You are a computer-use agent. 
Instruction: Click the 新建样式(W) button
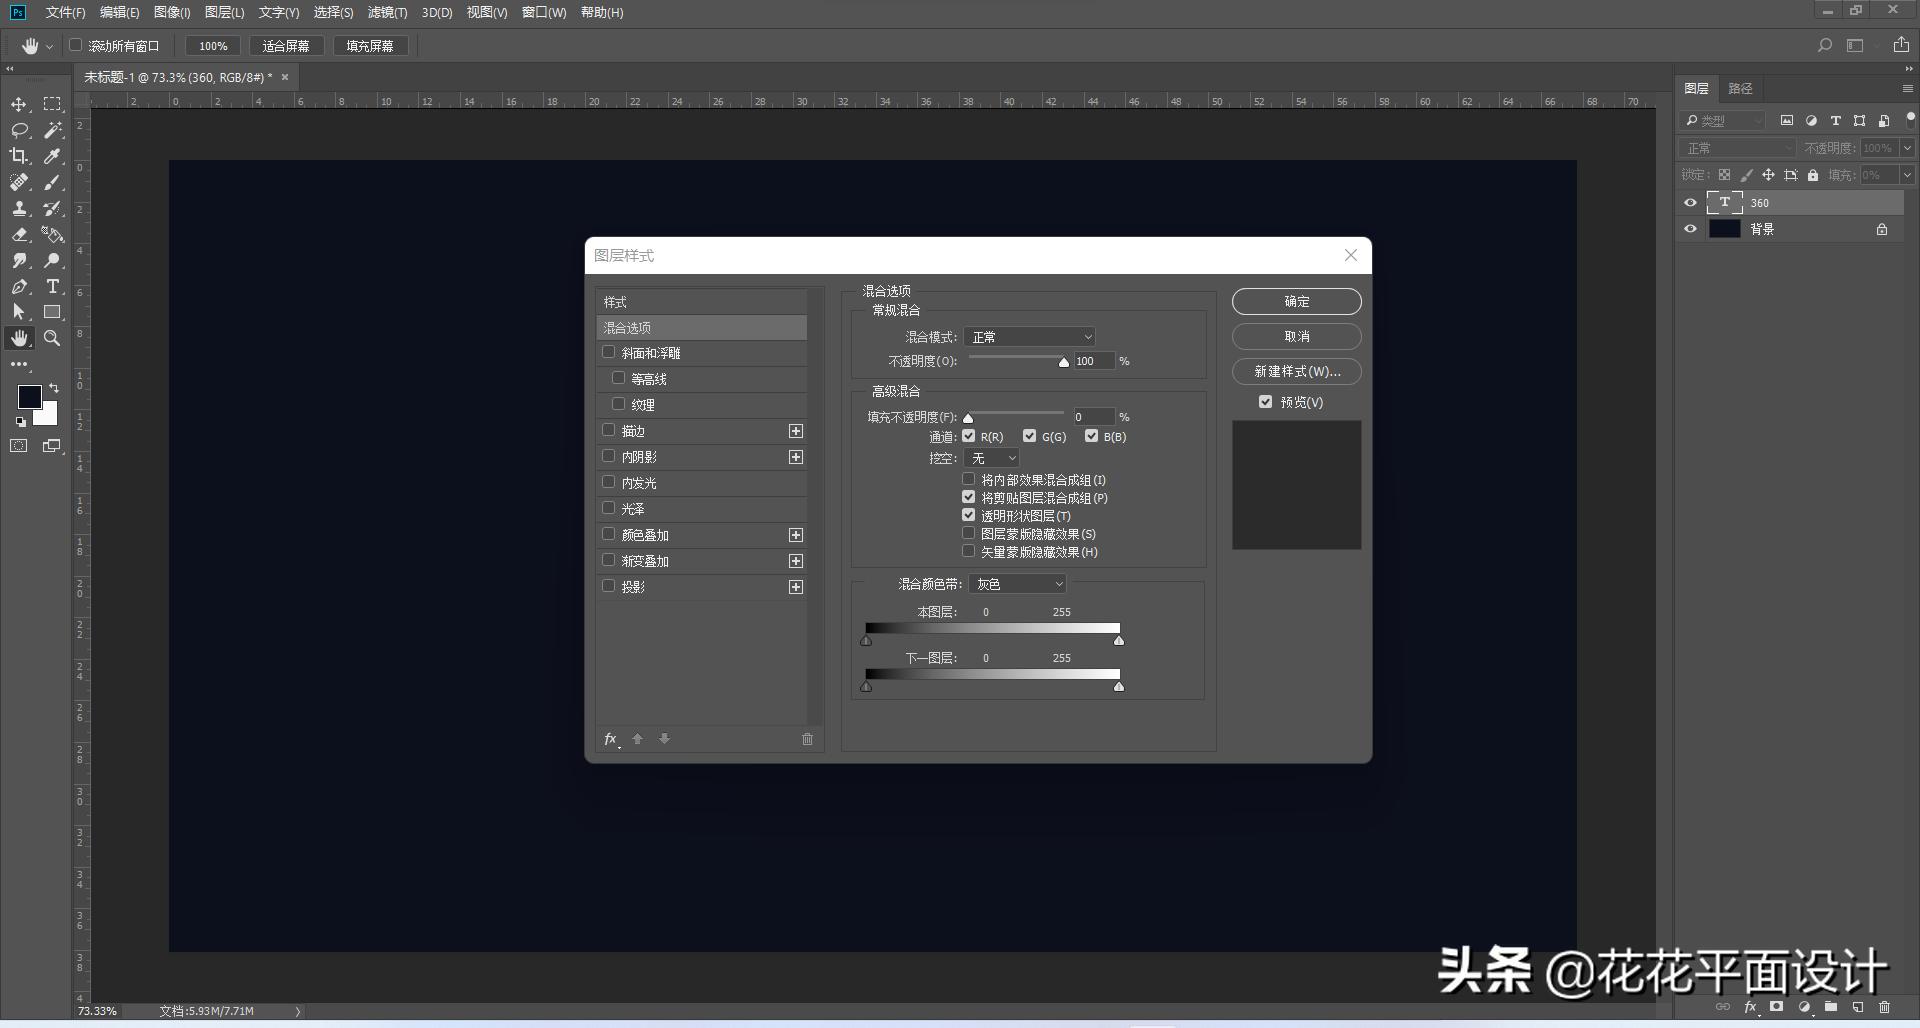(x=1296, y=371)
